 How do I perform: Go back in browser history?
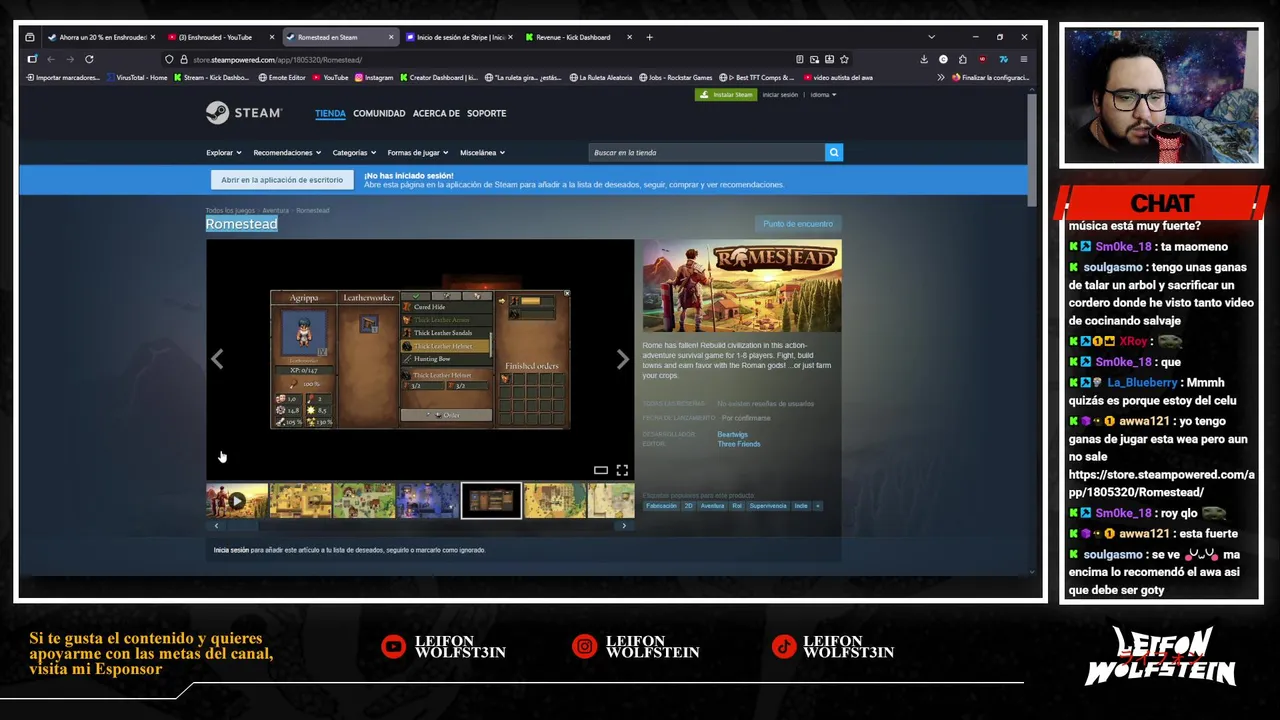pyautogui.click(x=51, y=59)
